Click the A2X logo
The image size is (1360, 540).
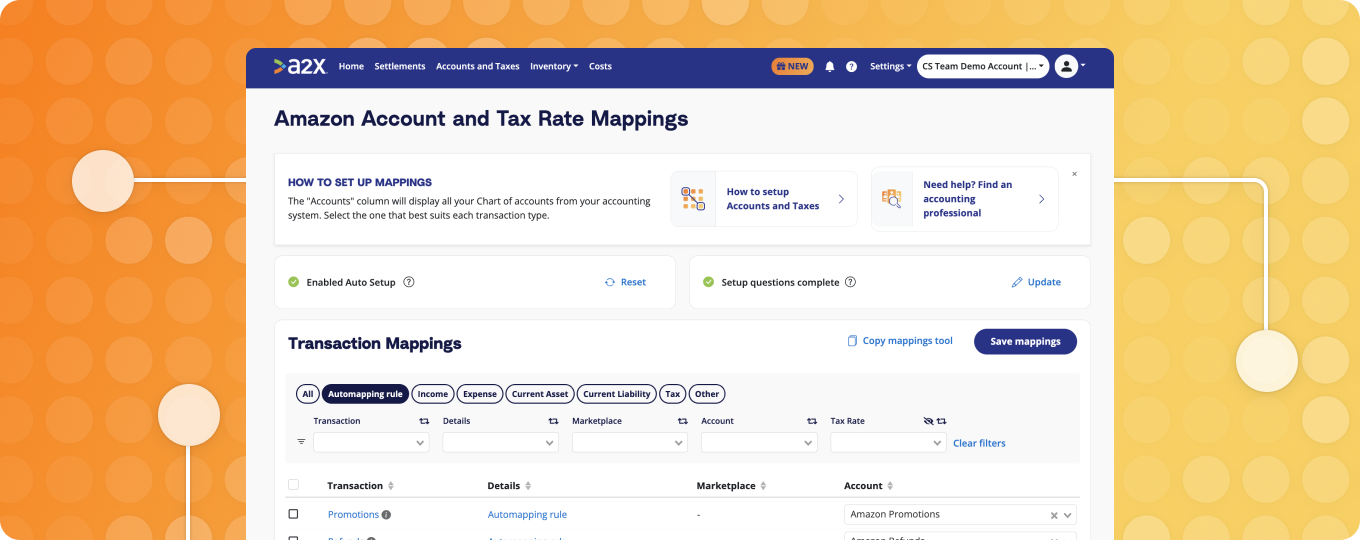pos(300,66)
